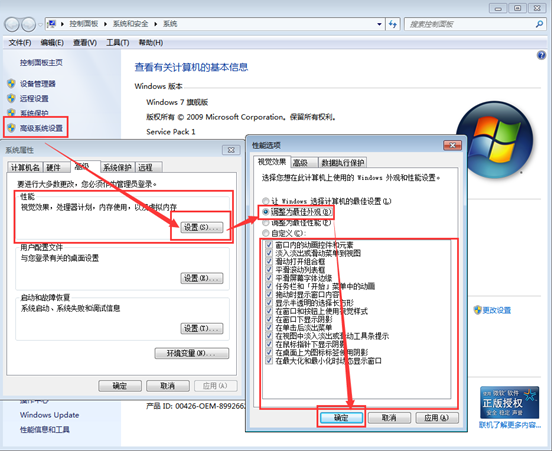
Task: Click 应用(A) in 性能选项 dialog
Action: click(x=437, y=418)
